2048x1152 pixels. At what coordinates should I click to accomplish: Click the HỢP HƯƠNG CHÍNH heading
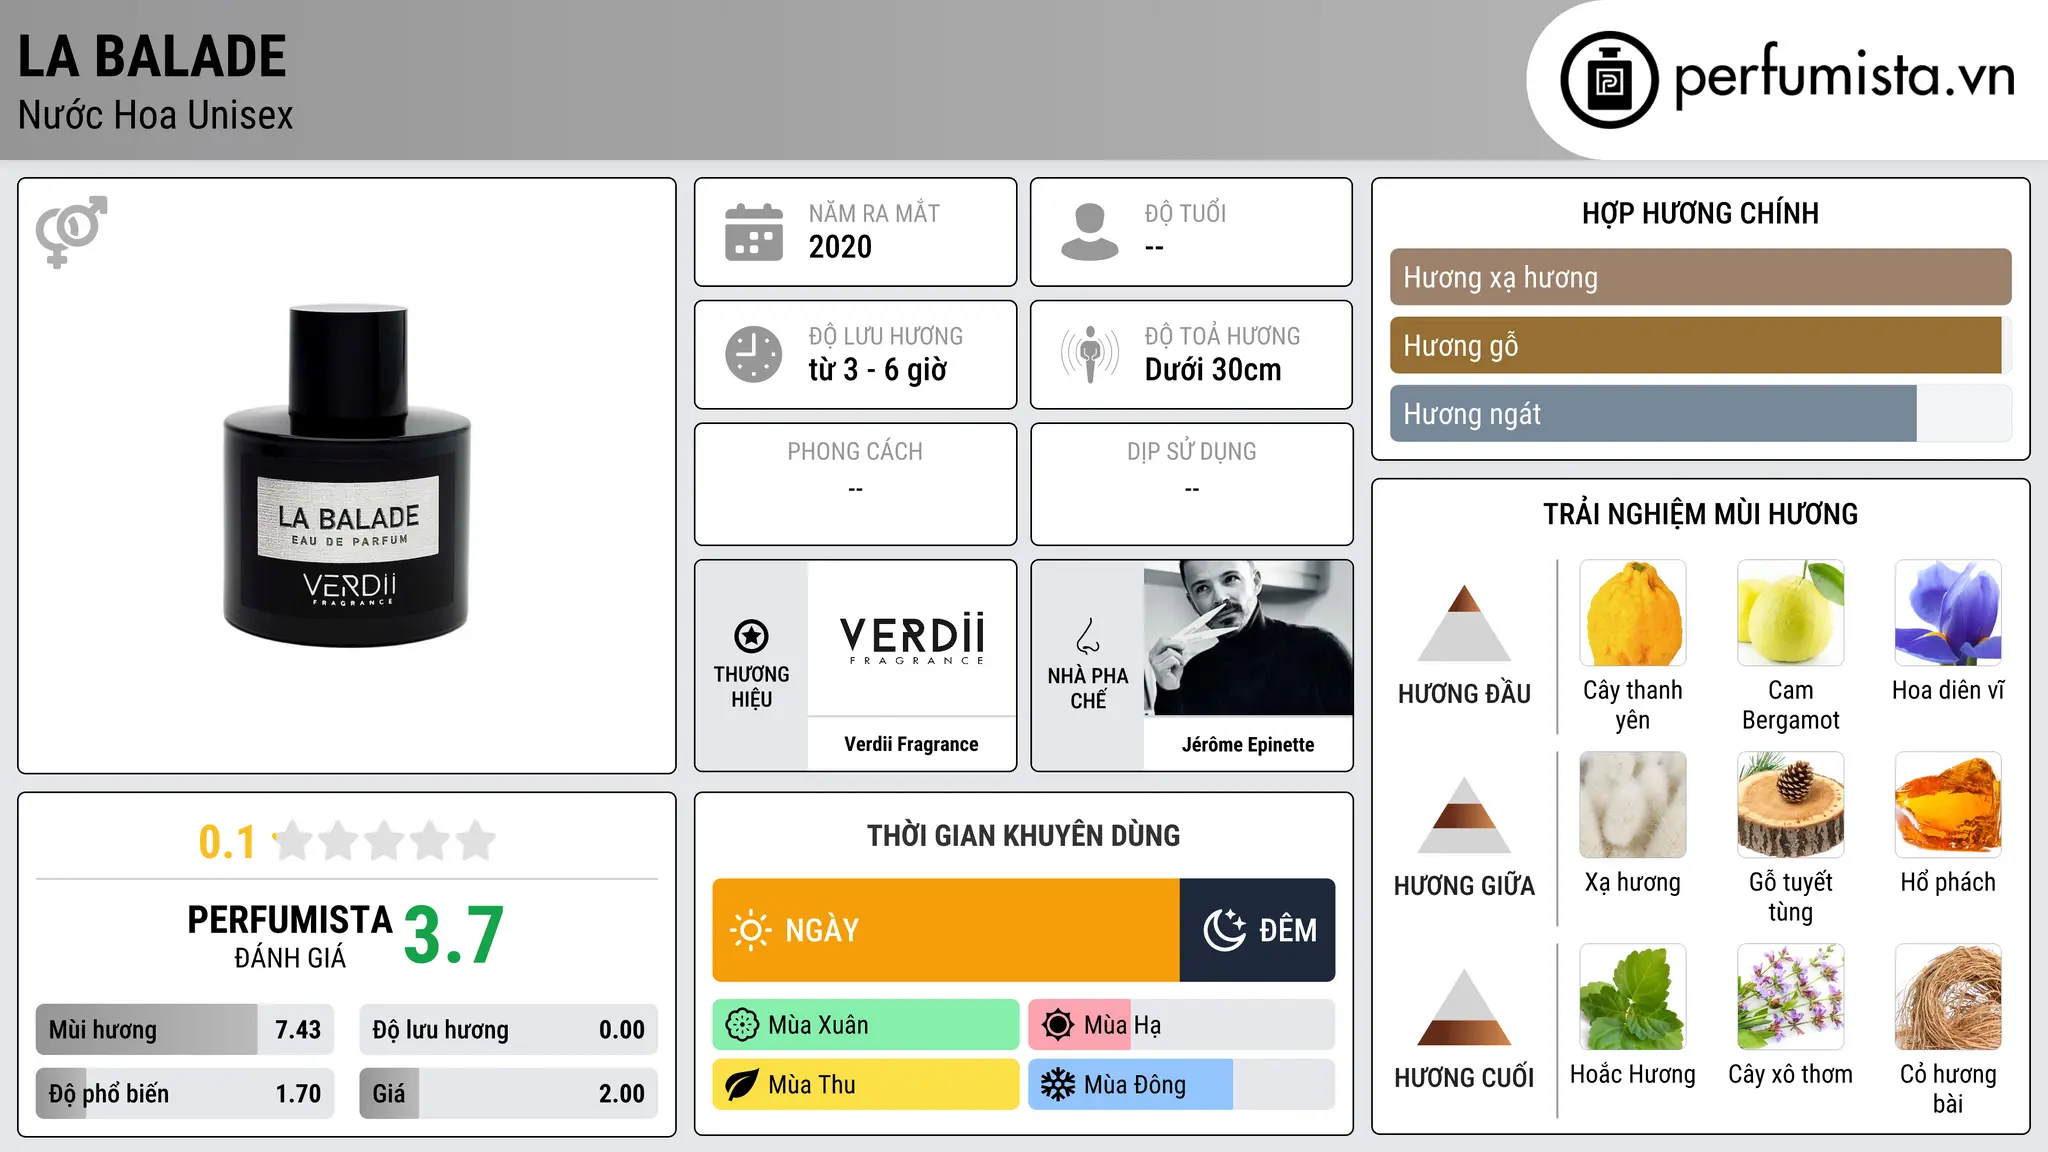pyautogui.click(x=1700, y=213)
